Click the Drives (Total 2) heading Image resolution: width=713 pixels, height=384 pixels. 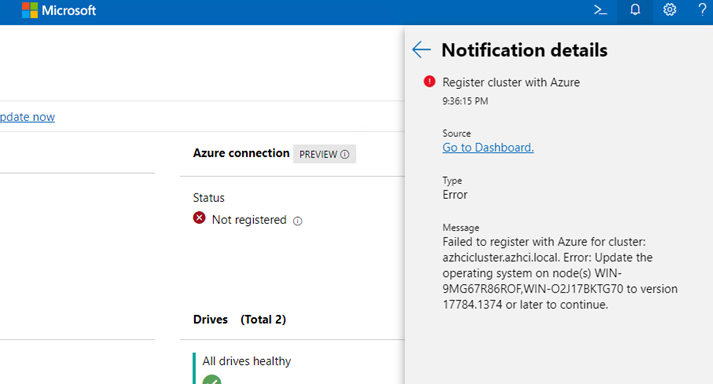(239, 319)
